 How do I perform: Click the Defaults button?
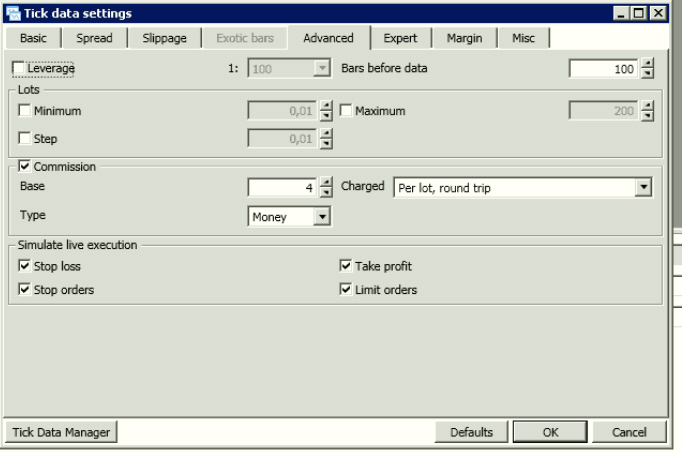coord(471,432)
